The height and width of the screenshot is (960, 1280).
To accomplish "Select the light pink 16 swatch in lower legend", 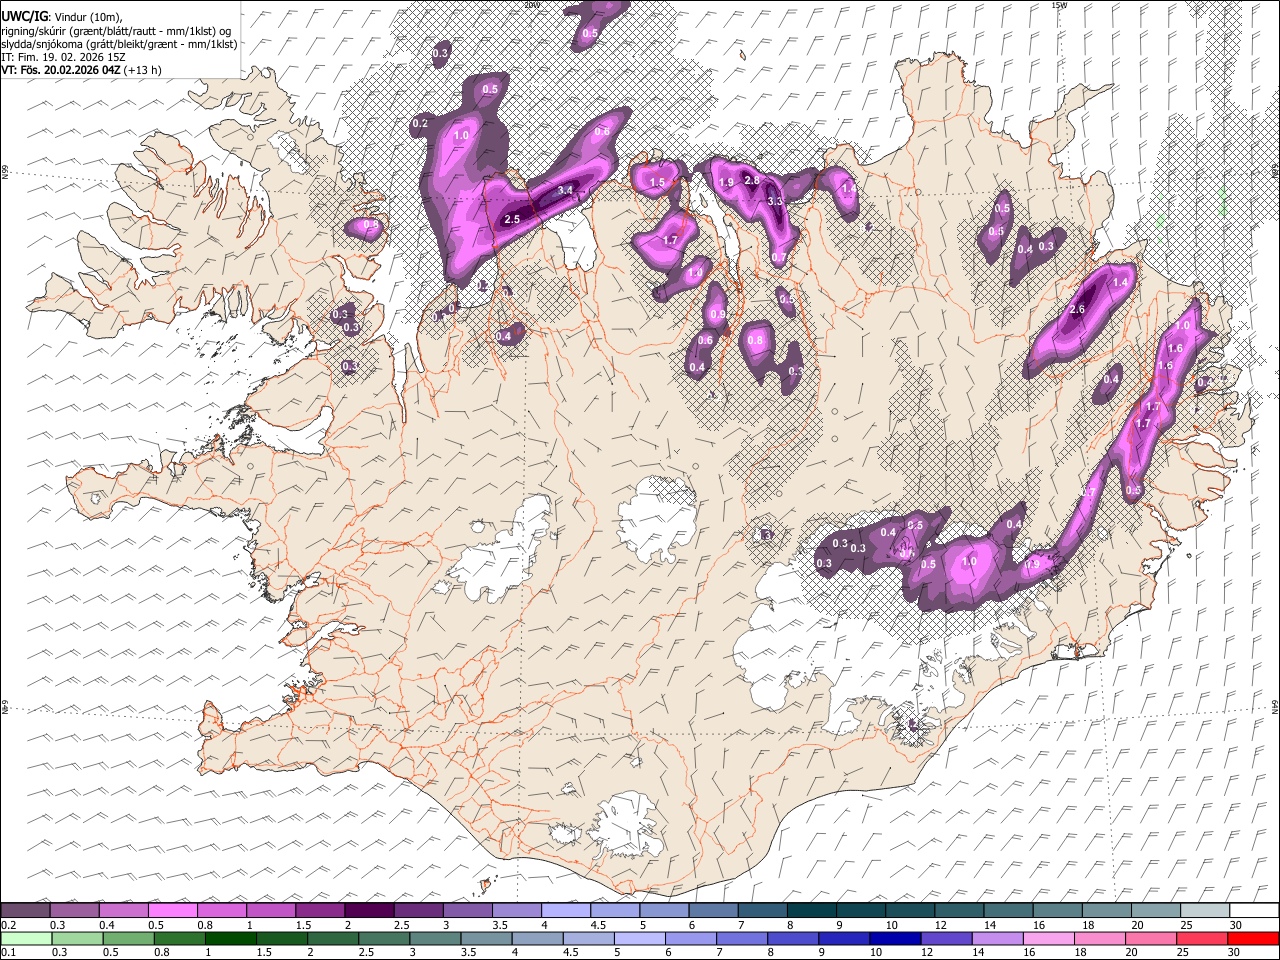I will pyautogui.click(x=1049, y=938).
